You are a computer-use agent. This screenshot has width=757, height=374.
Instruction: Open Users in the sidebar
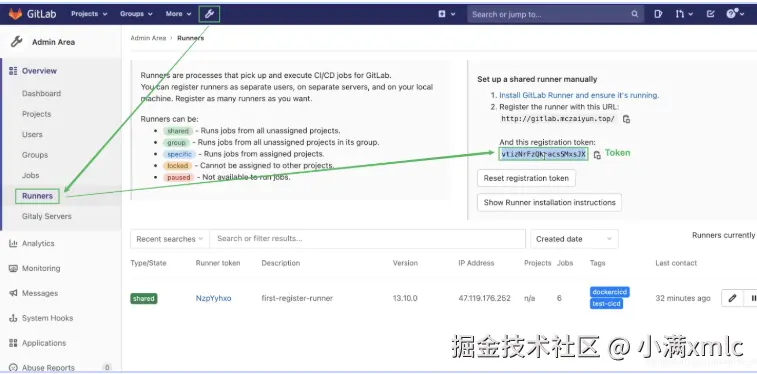coord(32,135)
